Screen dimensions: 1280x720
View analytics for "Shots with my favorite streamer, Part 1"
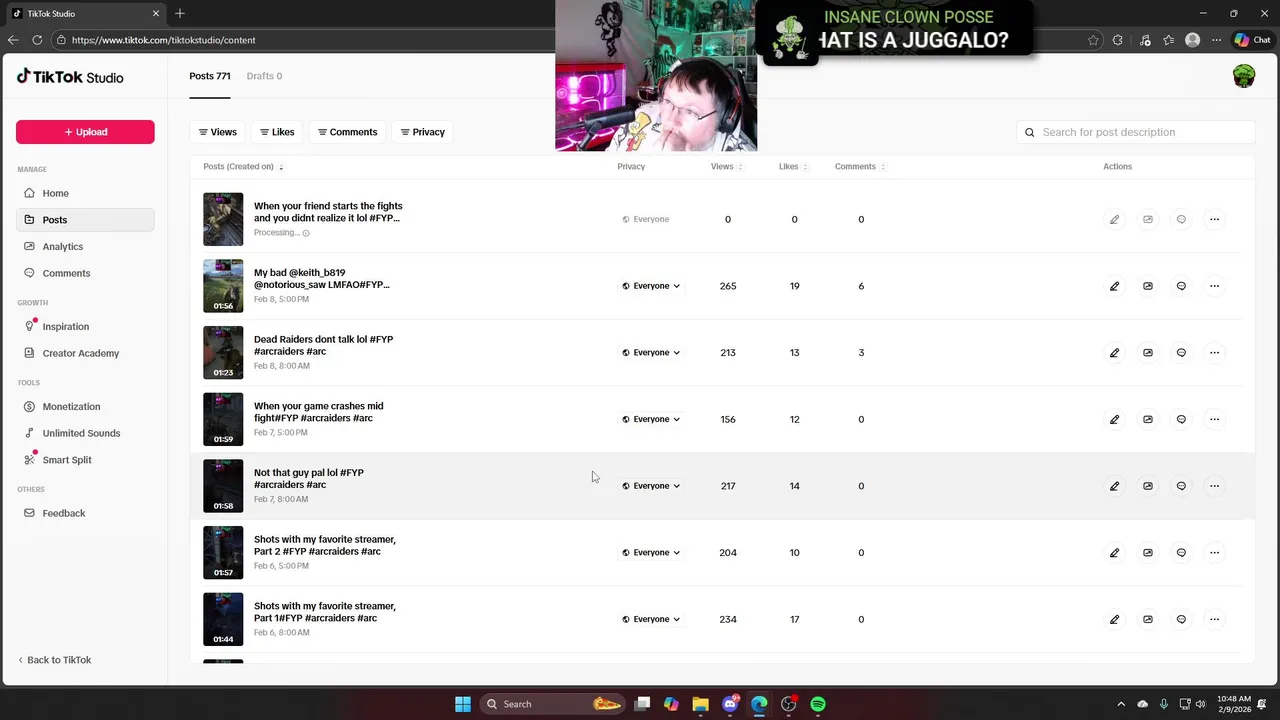click(1148, 619)
